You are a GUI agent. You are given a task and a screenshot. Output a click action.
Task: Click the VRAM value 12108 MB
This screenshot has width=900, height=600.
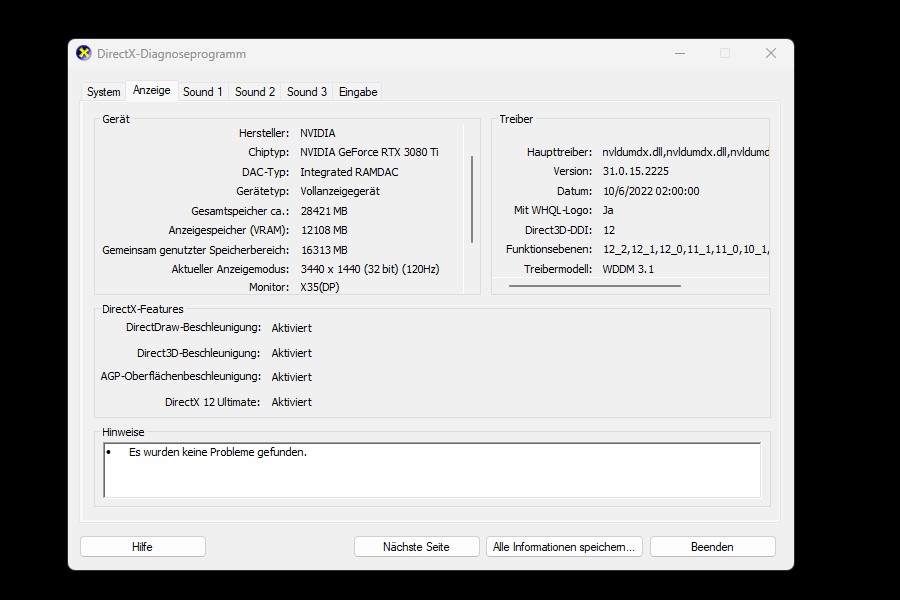(324, 230)
